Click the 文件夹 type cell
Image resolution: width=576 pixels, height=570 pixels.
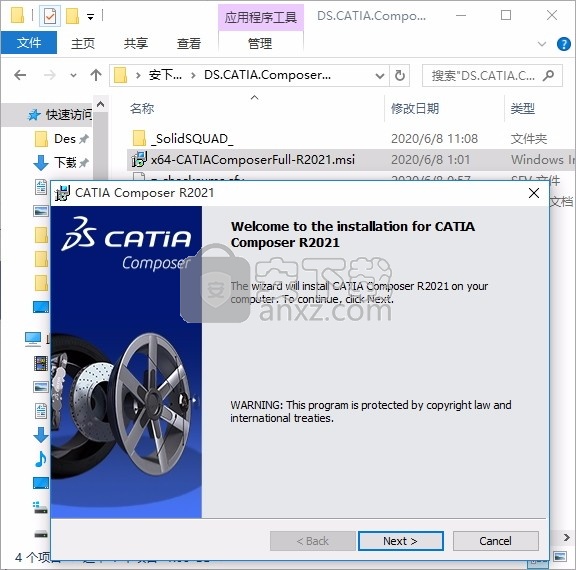pos(529,139)
